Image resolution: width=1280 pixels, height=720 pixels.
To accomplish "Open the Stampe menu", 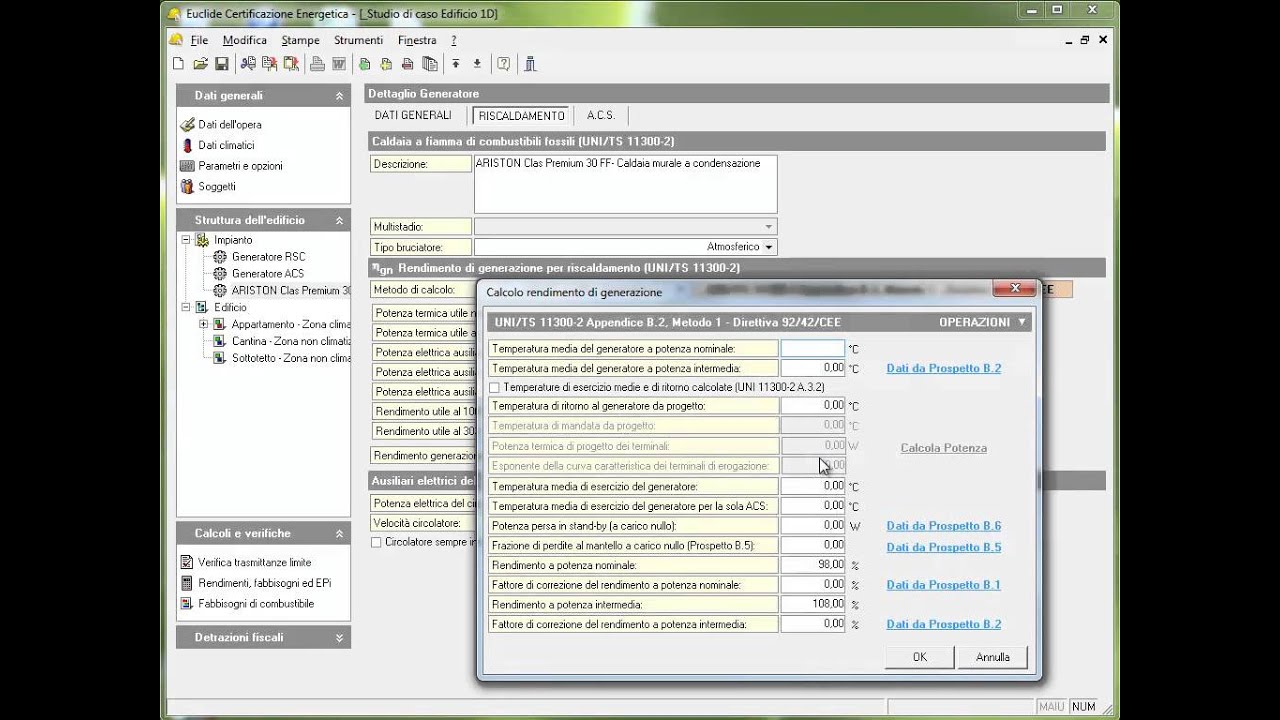I will click(x=300, y=40).
